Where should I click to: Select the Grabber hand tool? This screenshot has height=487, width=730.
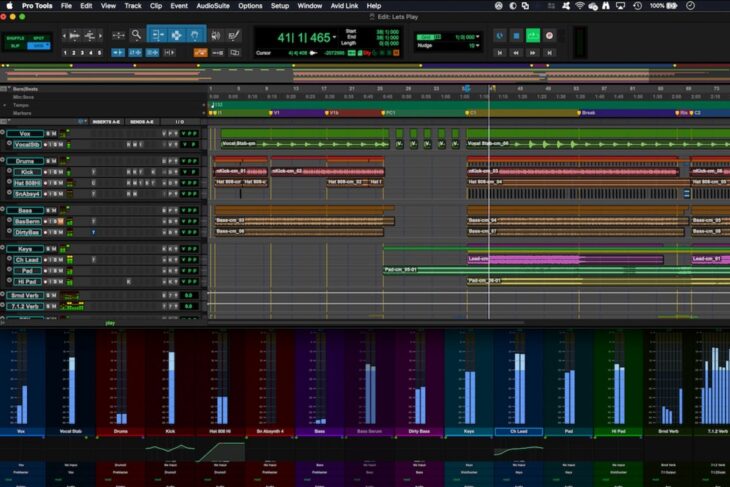pos(196,35)
